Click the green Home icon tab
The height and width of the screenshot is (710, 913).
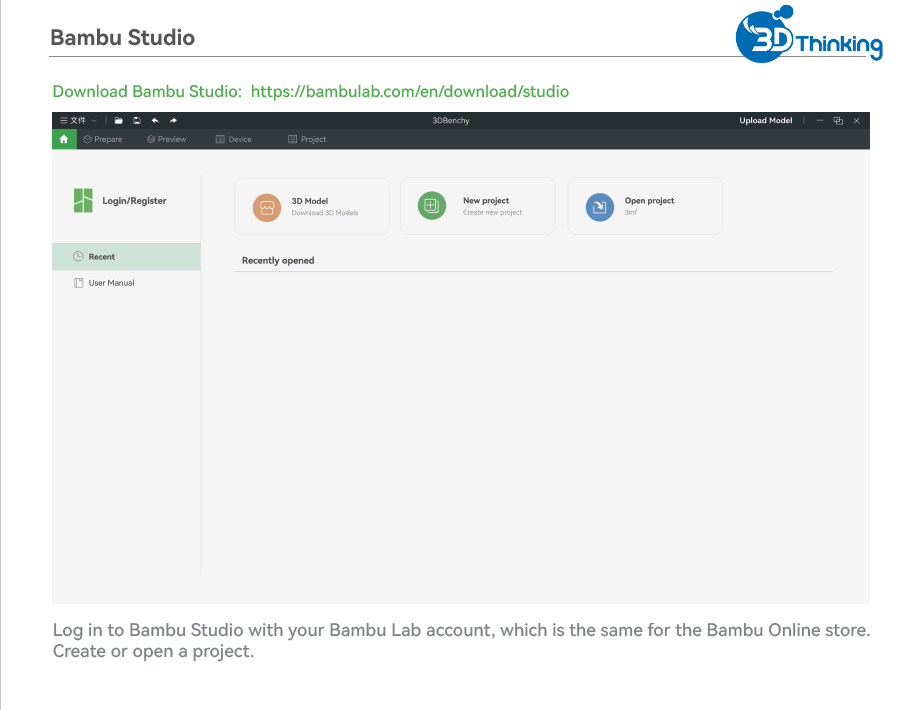click(64, 139)
